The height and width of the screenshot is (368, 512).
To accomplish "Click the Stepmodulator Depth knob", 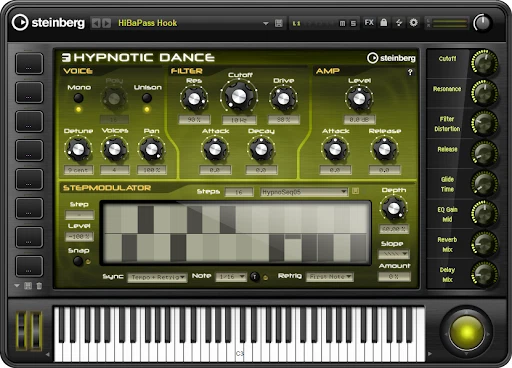I will (394, 208).
